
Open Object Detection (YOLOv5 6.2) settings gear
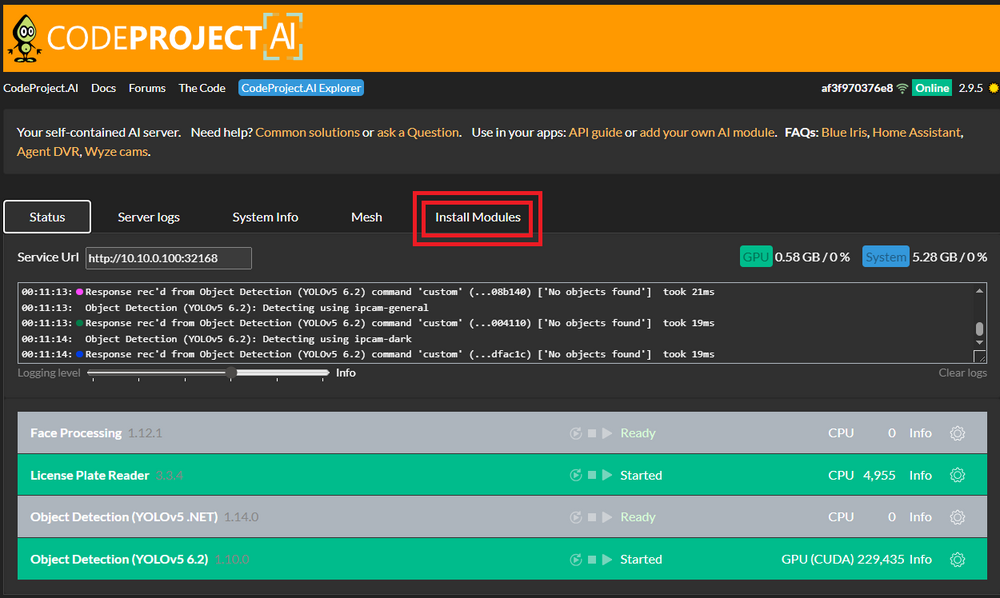pyautogui.click(x=957, y=560)
